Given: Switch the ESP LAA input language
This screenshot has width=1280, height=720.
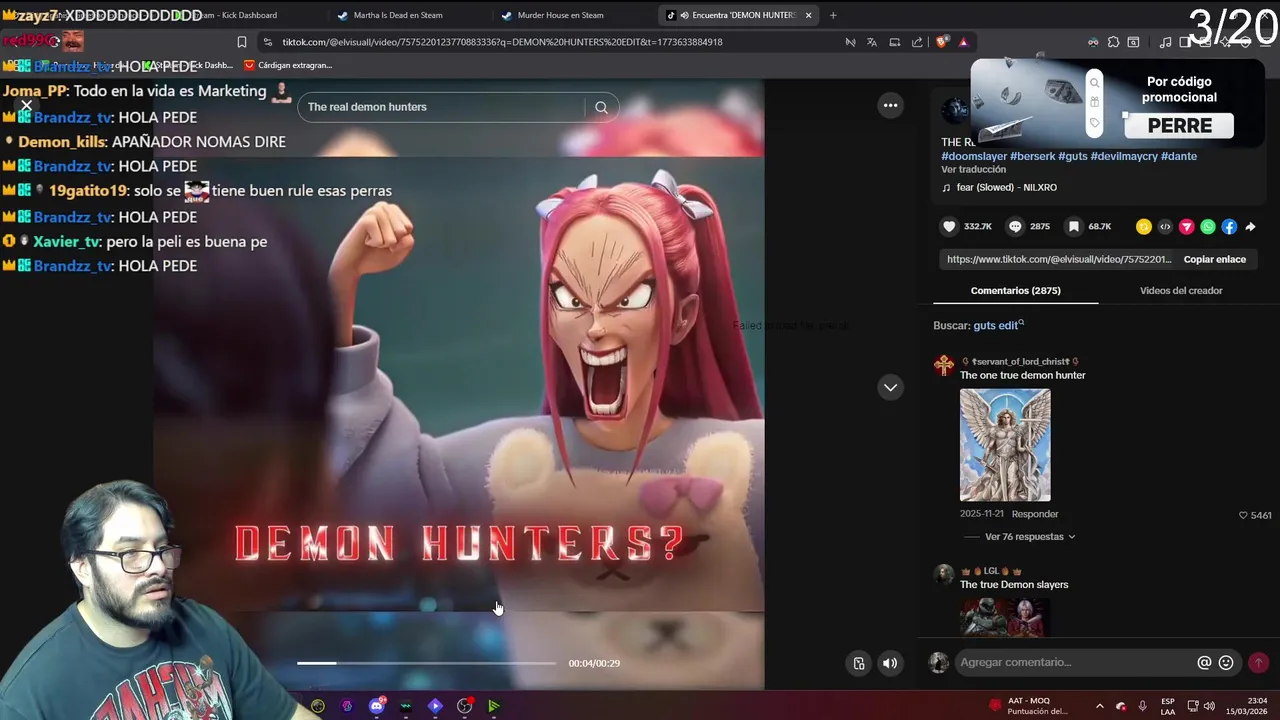Looking at the screenshot, I should click(1168, 706).
